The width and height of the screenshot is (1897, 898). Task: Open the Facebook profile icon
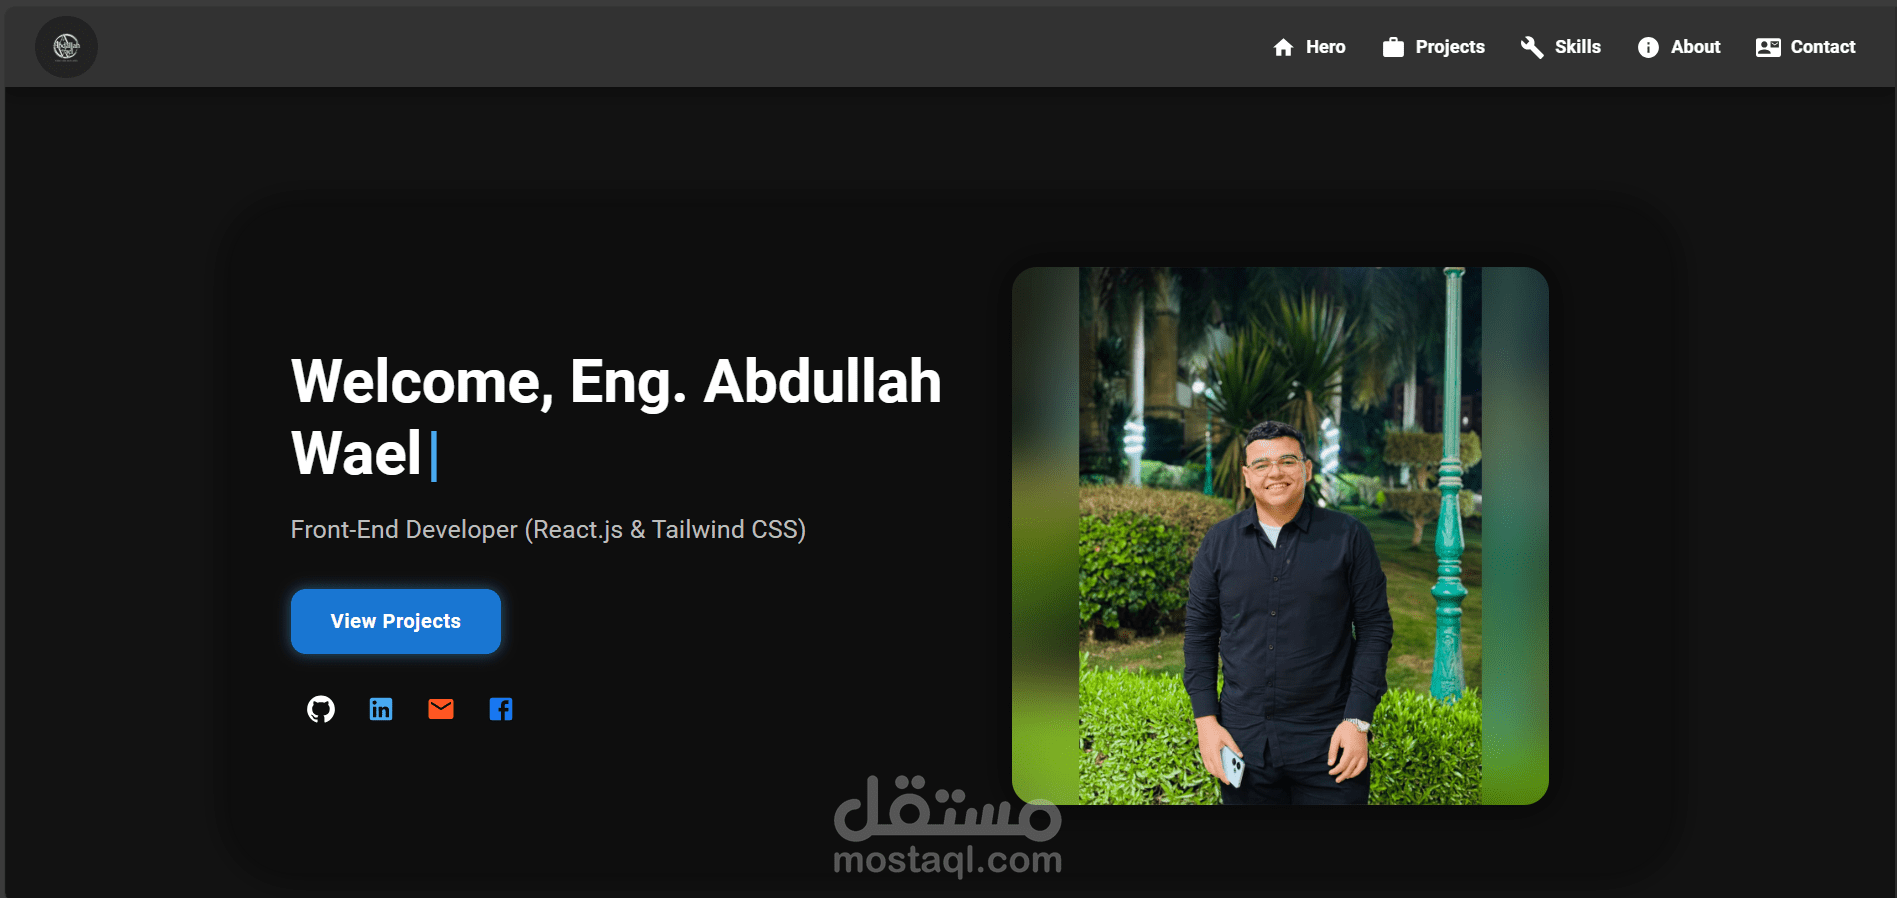click(501, 709)
